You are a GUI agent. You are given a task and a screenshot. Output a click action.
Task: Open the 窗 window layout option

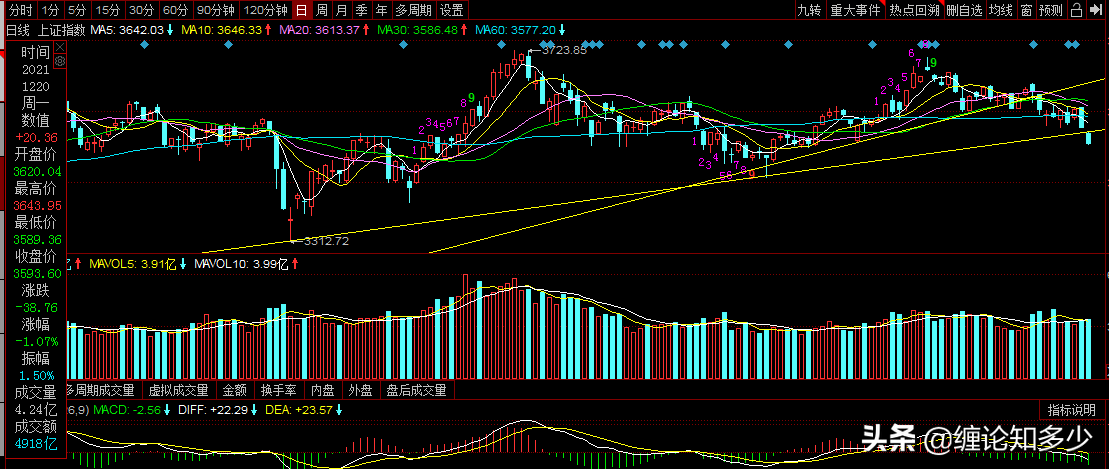[1026, 10]
